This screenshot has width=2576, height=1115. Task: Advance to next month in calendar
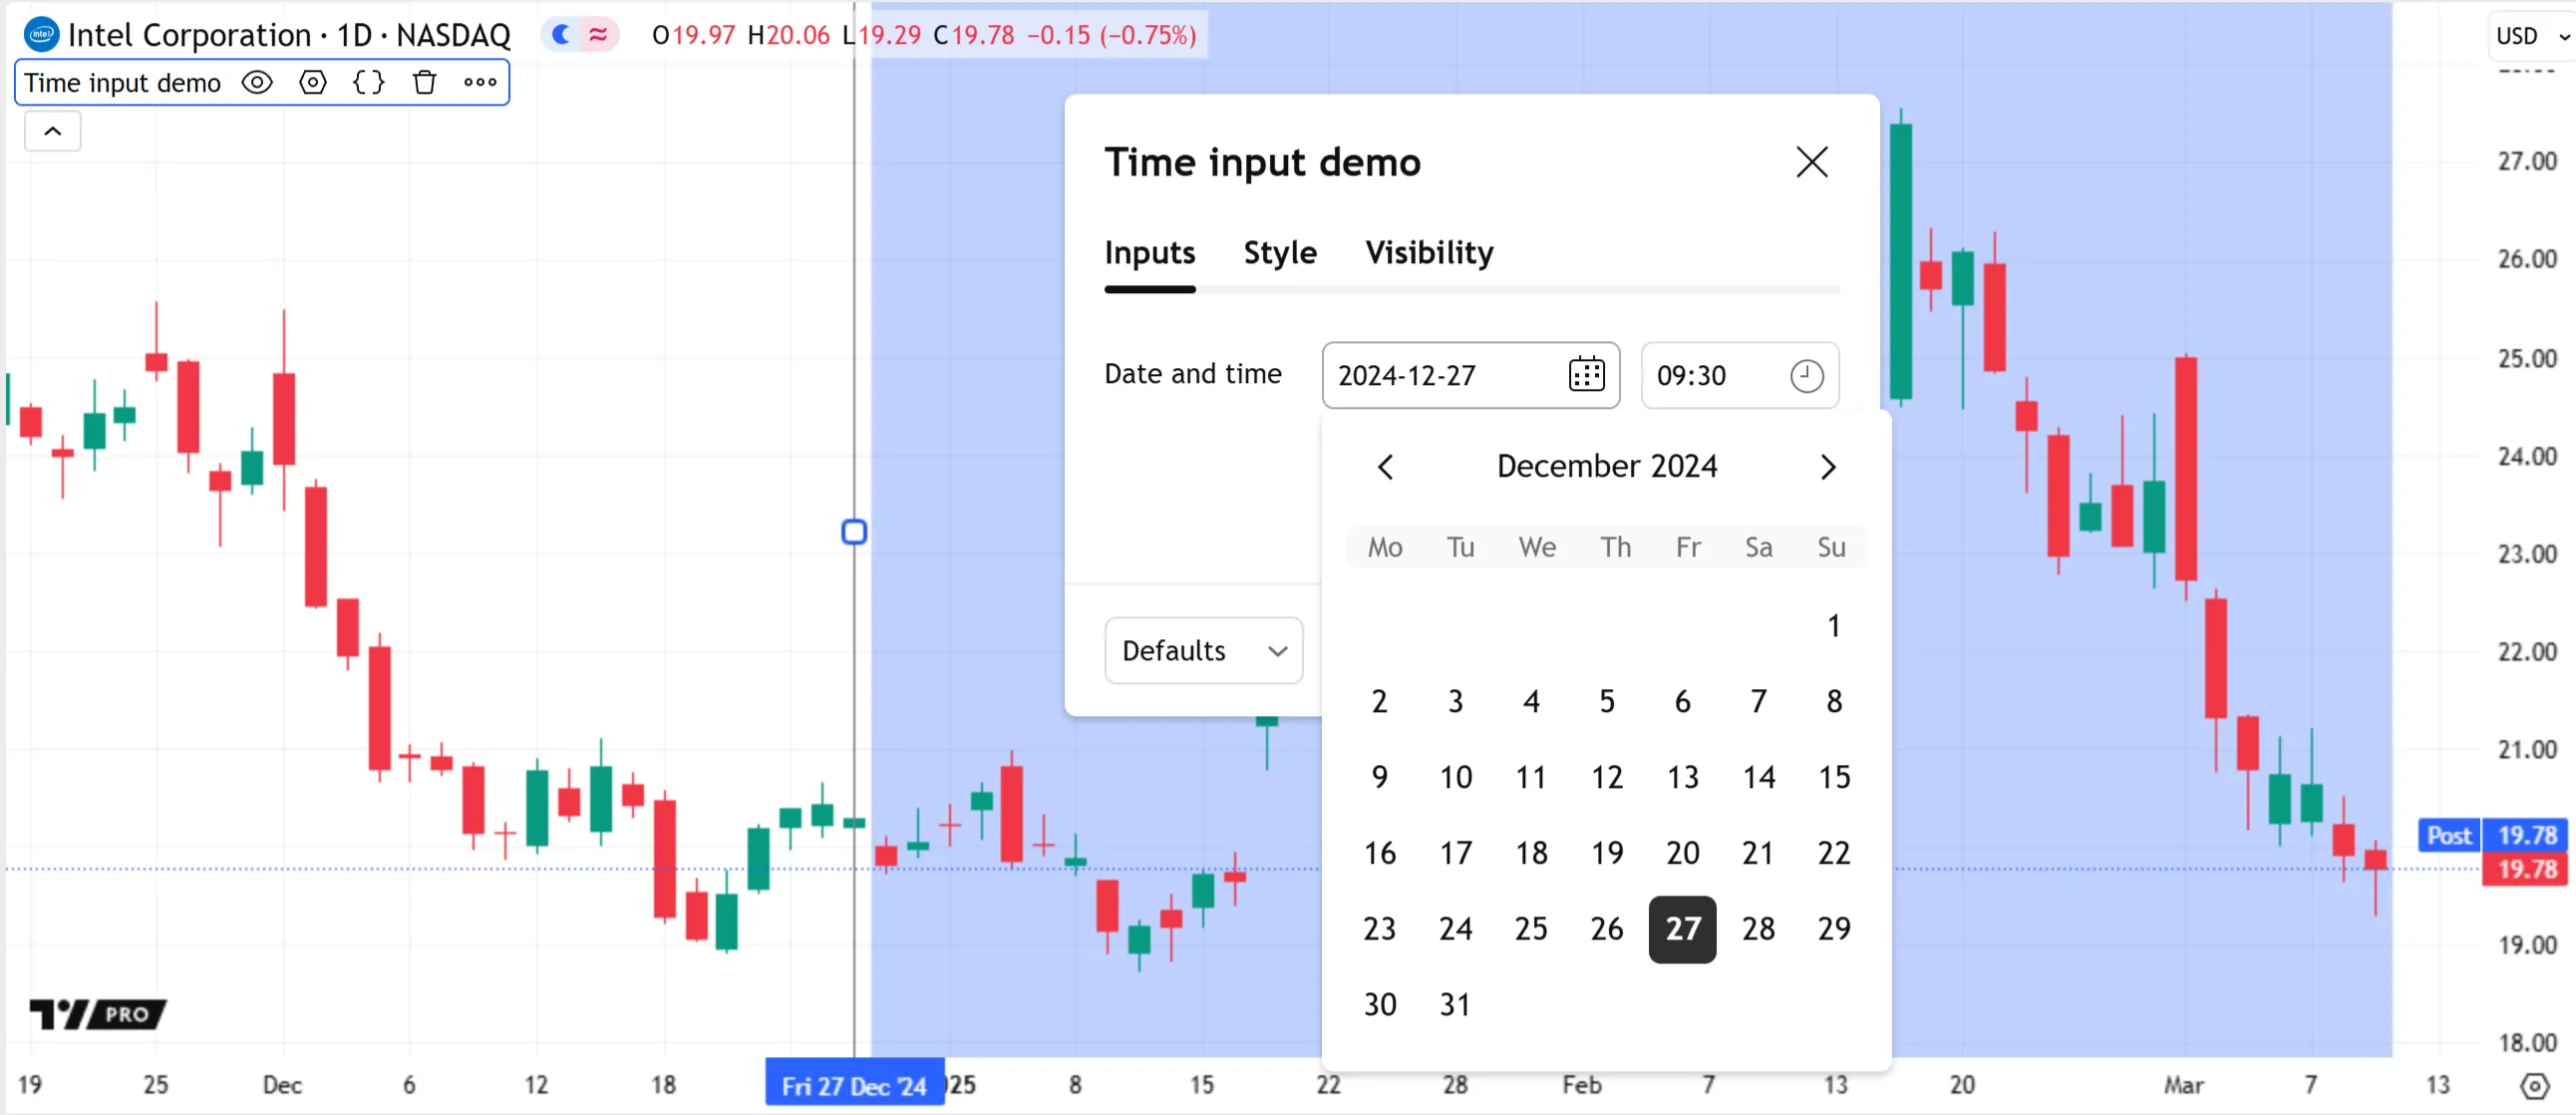[x=1828, y=467]
